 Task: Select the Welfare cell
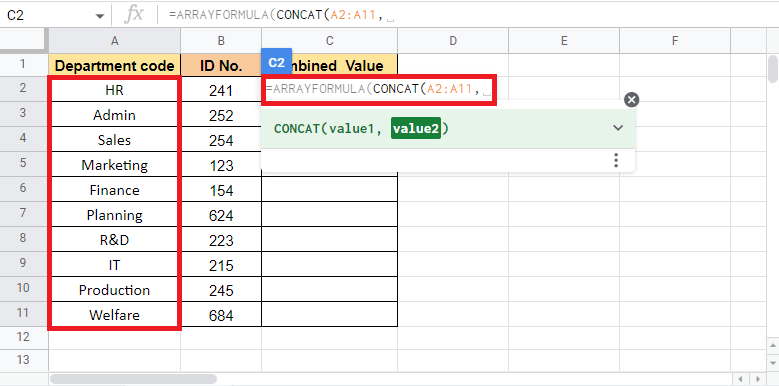click(115, 314)
